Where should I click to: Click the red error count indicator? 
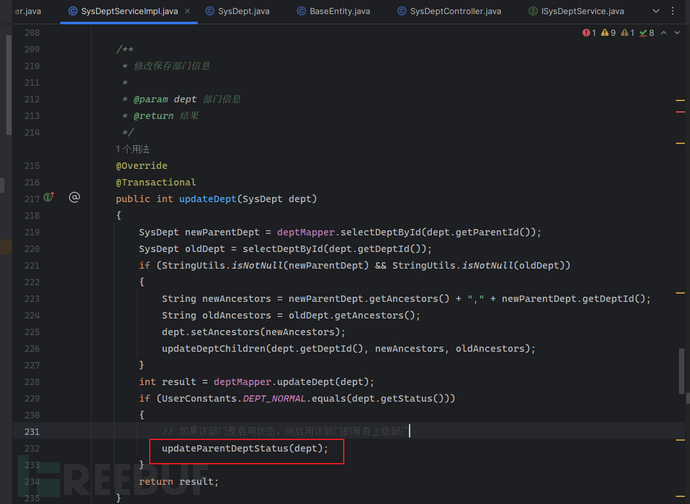pyautogui.click(x=589, y=33)
